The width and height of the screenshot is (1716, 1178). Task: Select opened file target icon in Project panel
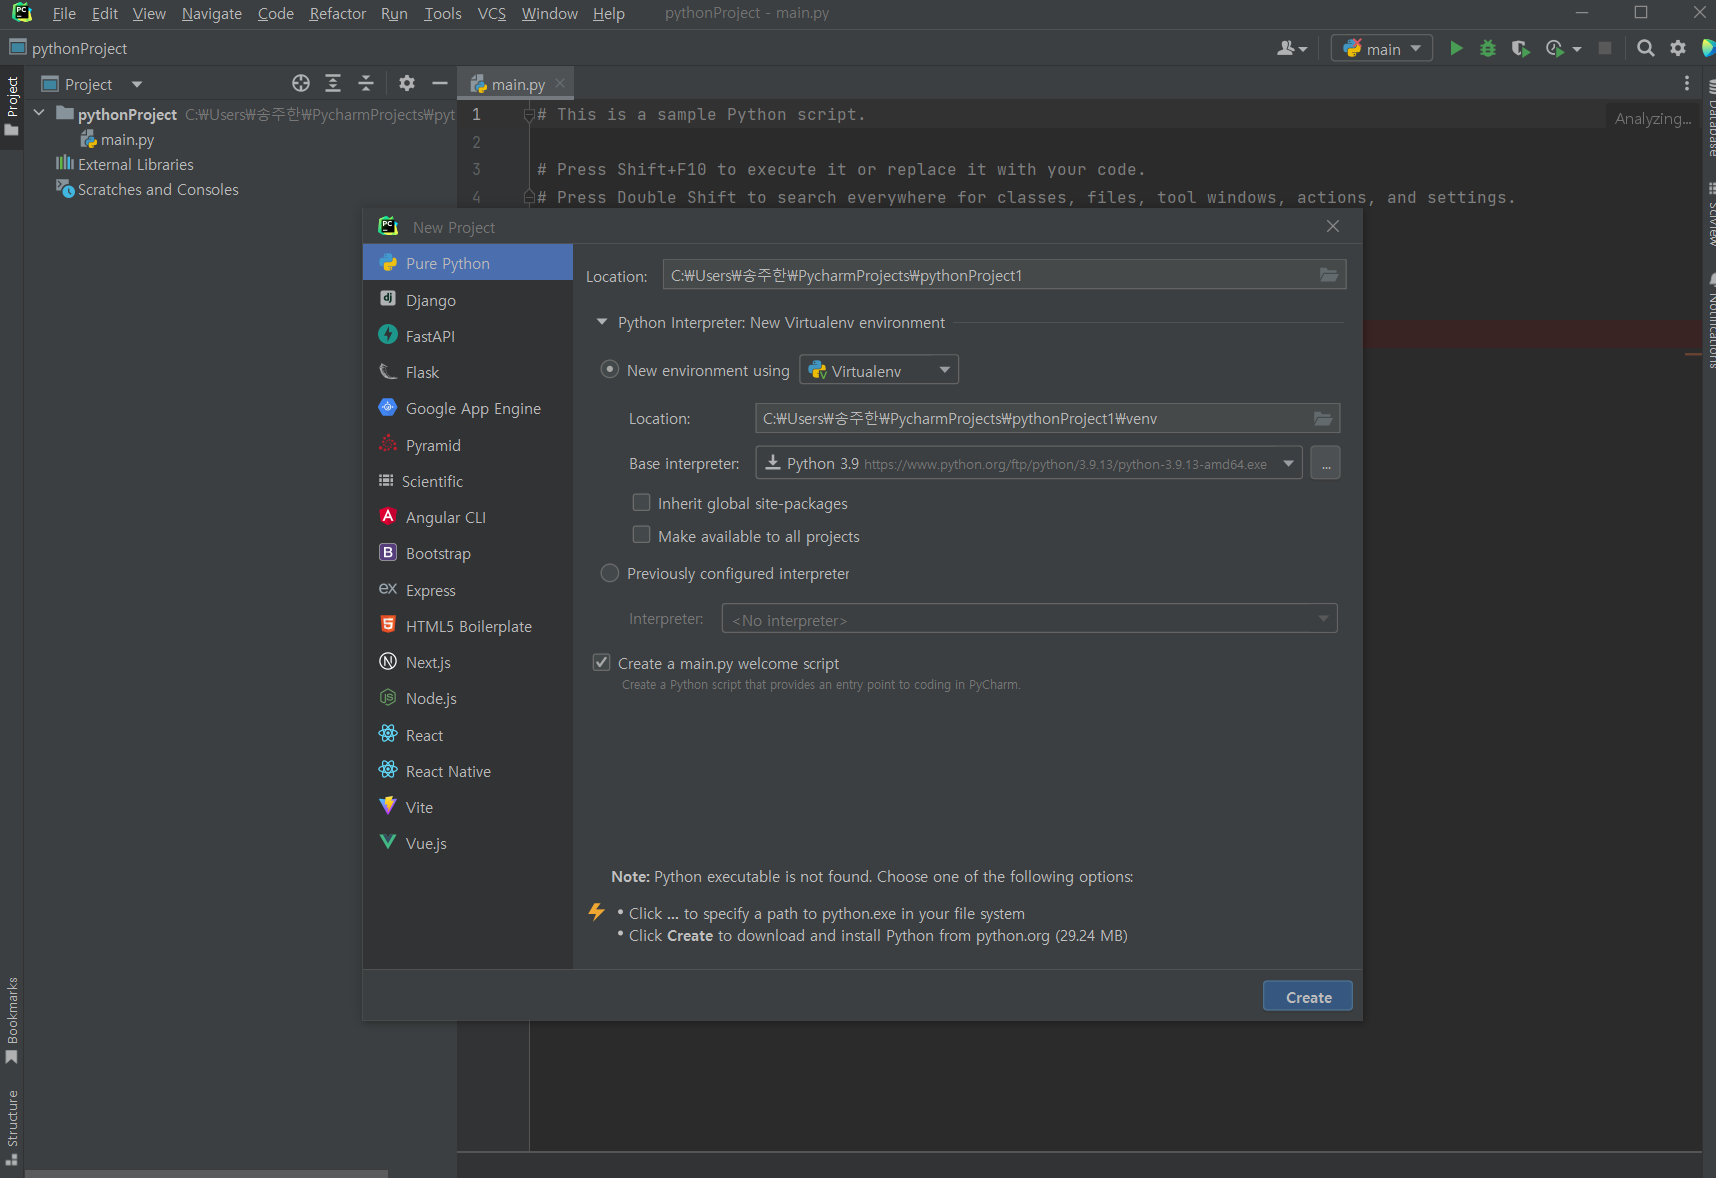point(301,83)
